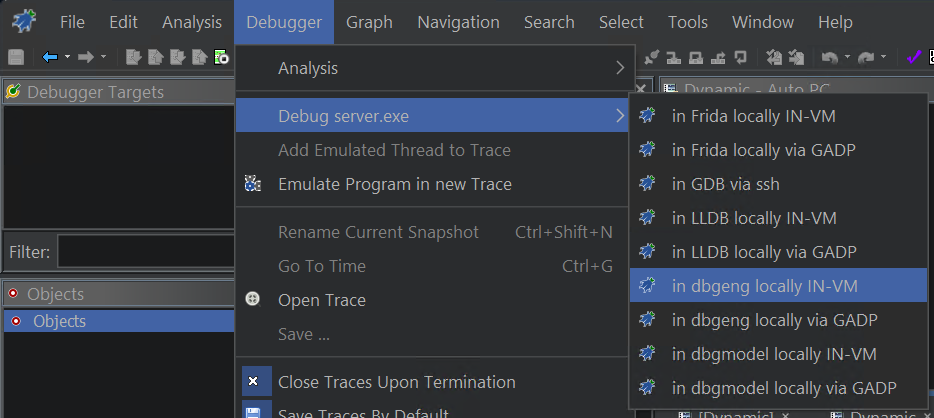934x418 pixels.
Task: Open the forward arrow history dropdown
Action: pyautogui.click(x=103, y=57)
